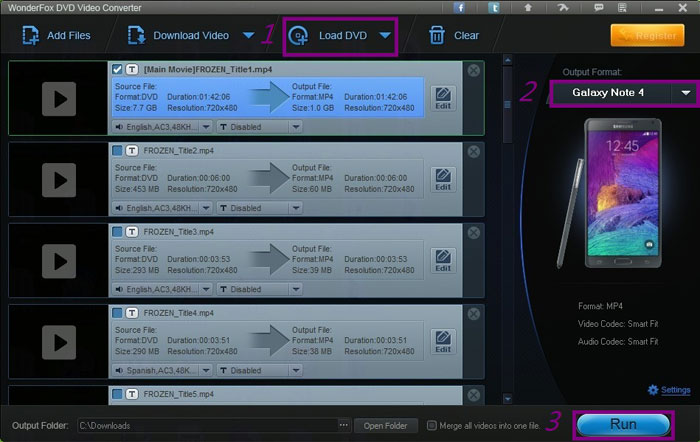700x442 pixels.
Task: Click Edit button for FROZEN_Title2.mp4
Action: [x=443, y=179]
